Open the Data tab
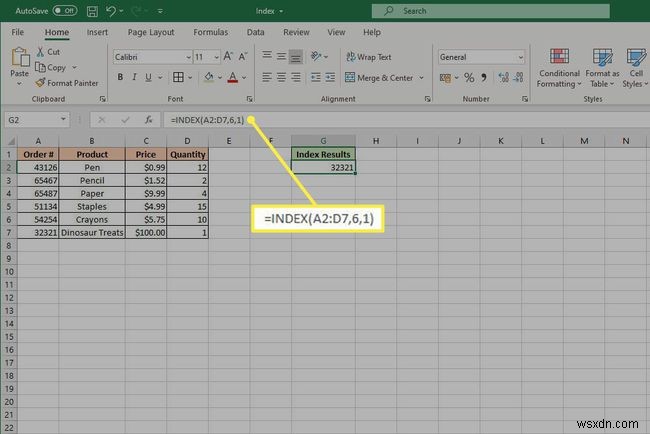 point(255,32)
